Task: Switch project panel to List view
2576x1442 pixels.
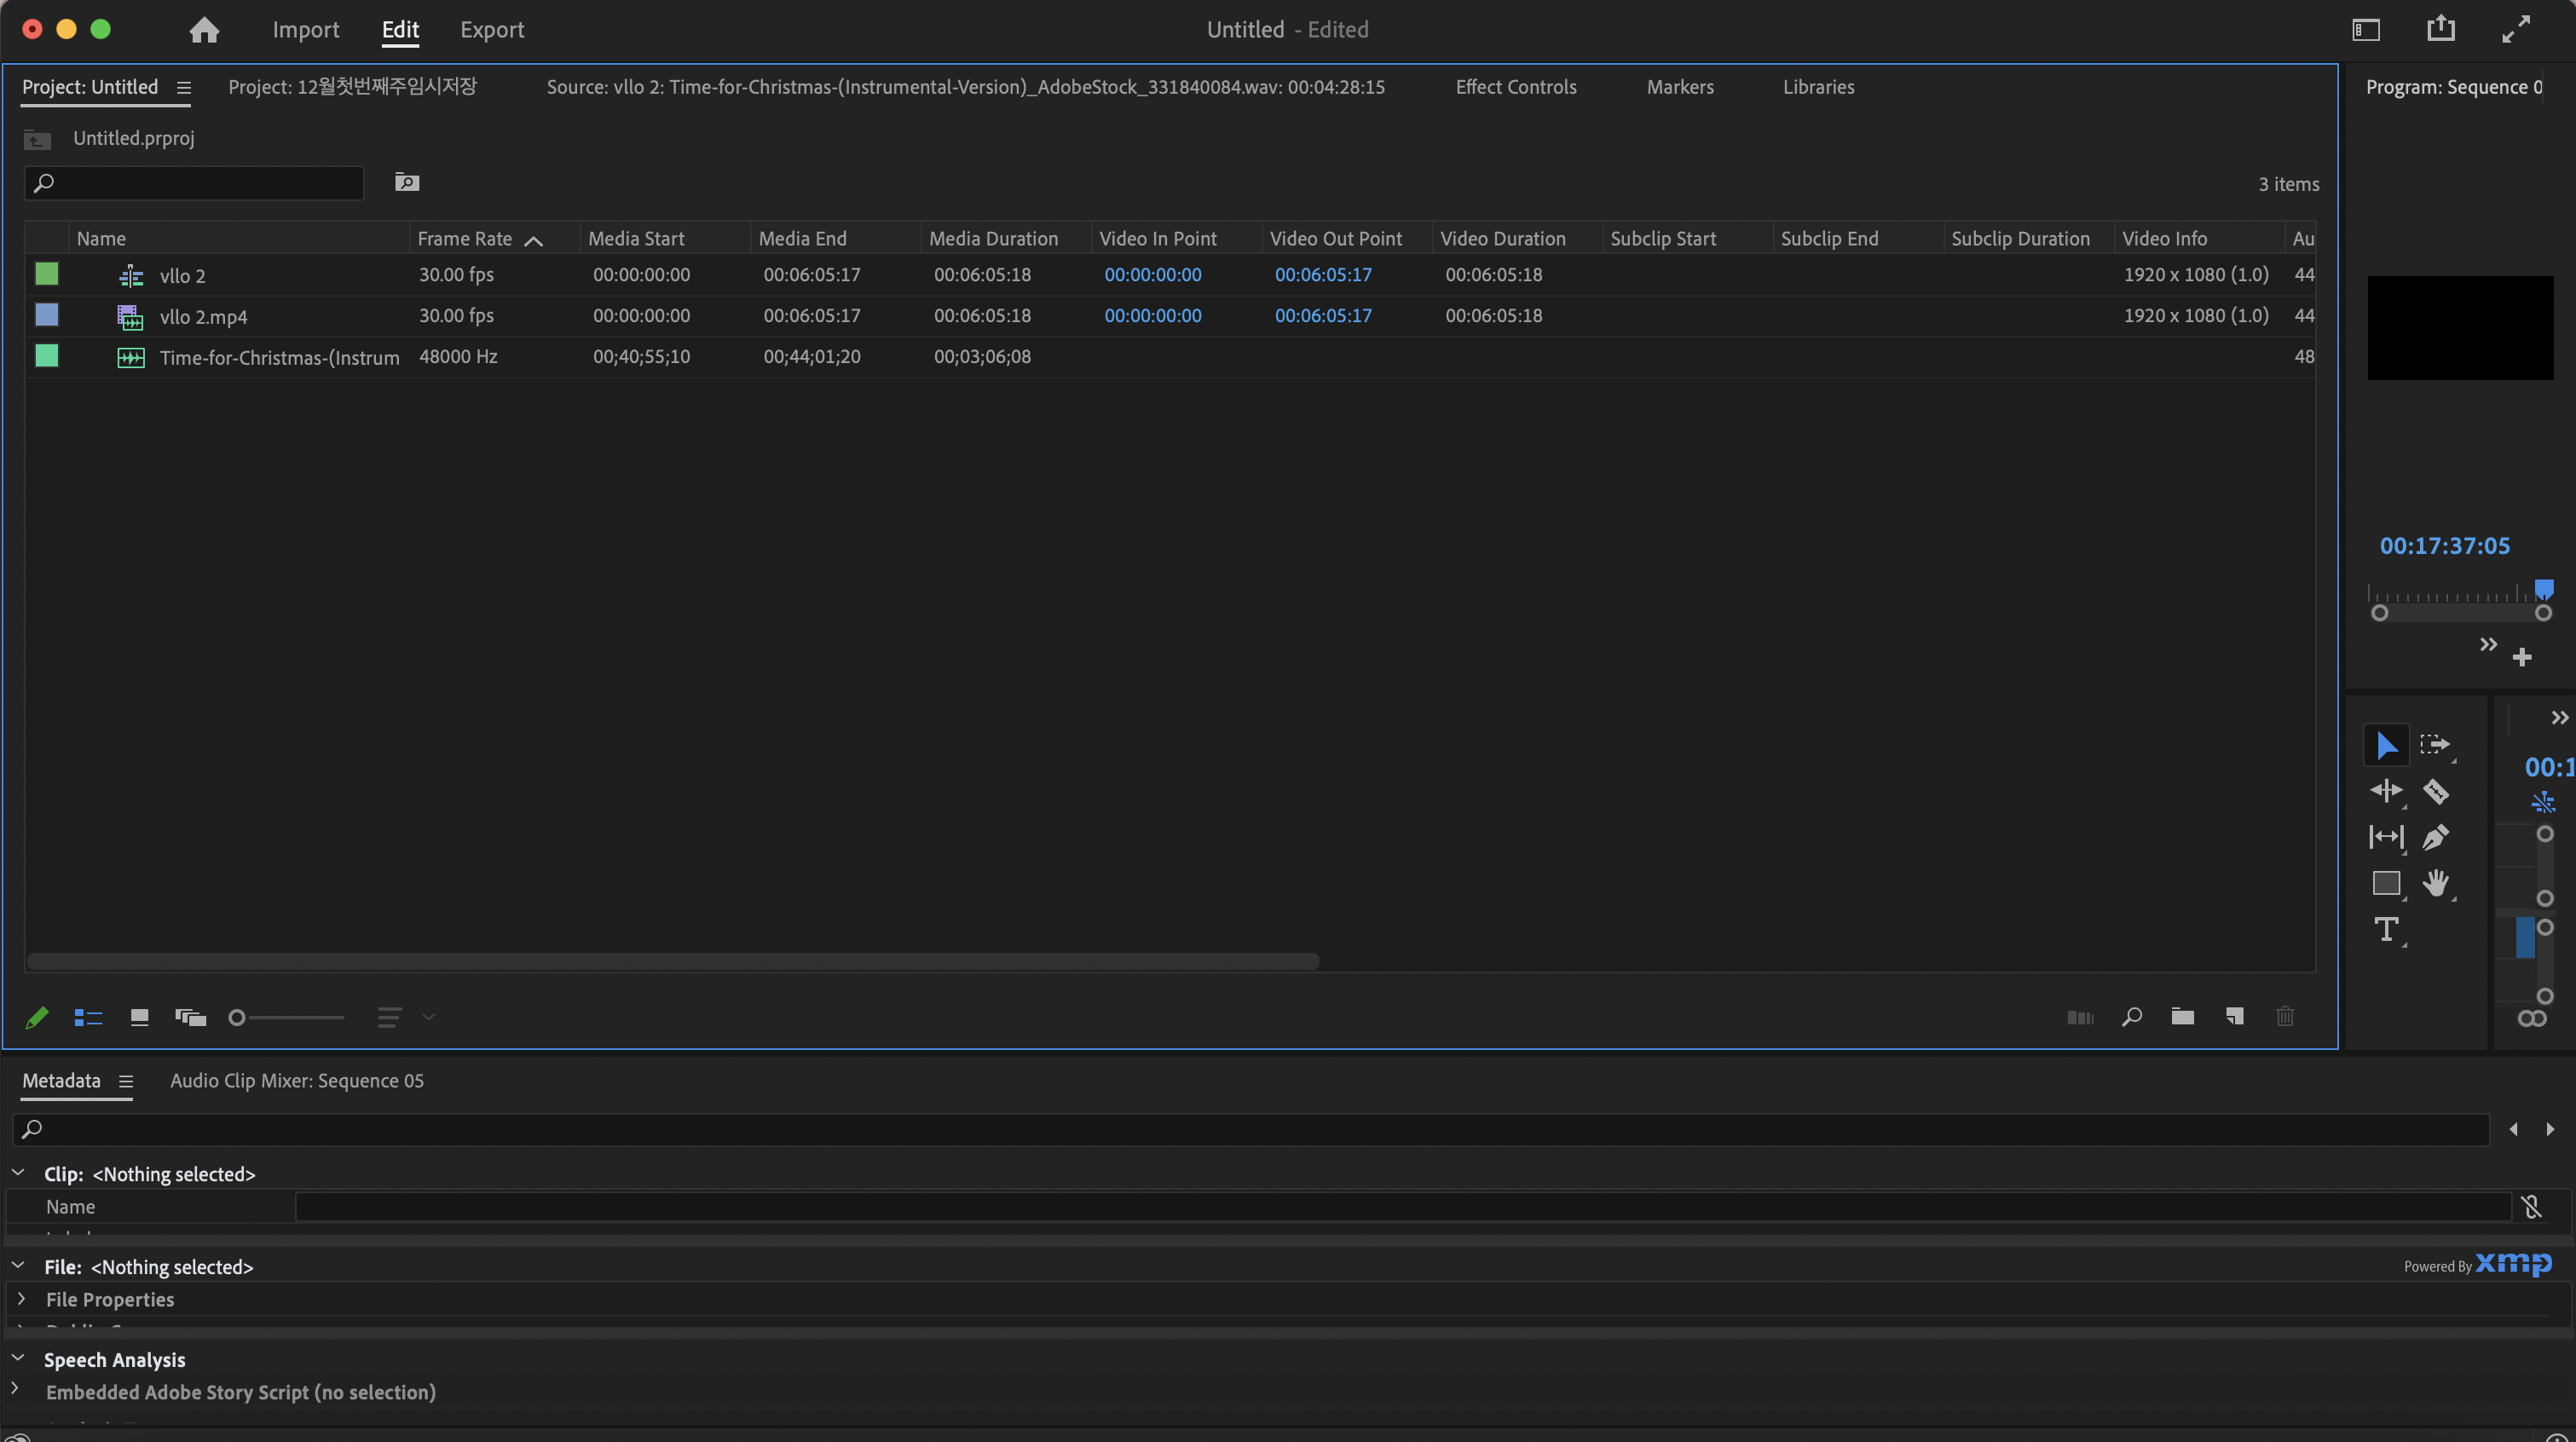Action: (x=88, y=1017)
